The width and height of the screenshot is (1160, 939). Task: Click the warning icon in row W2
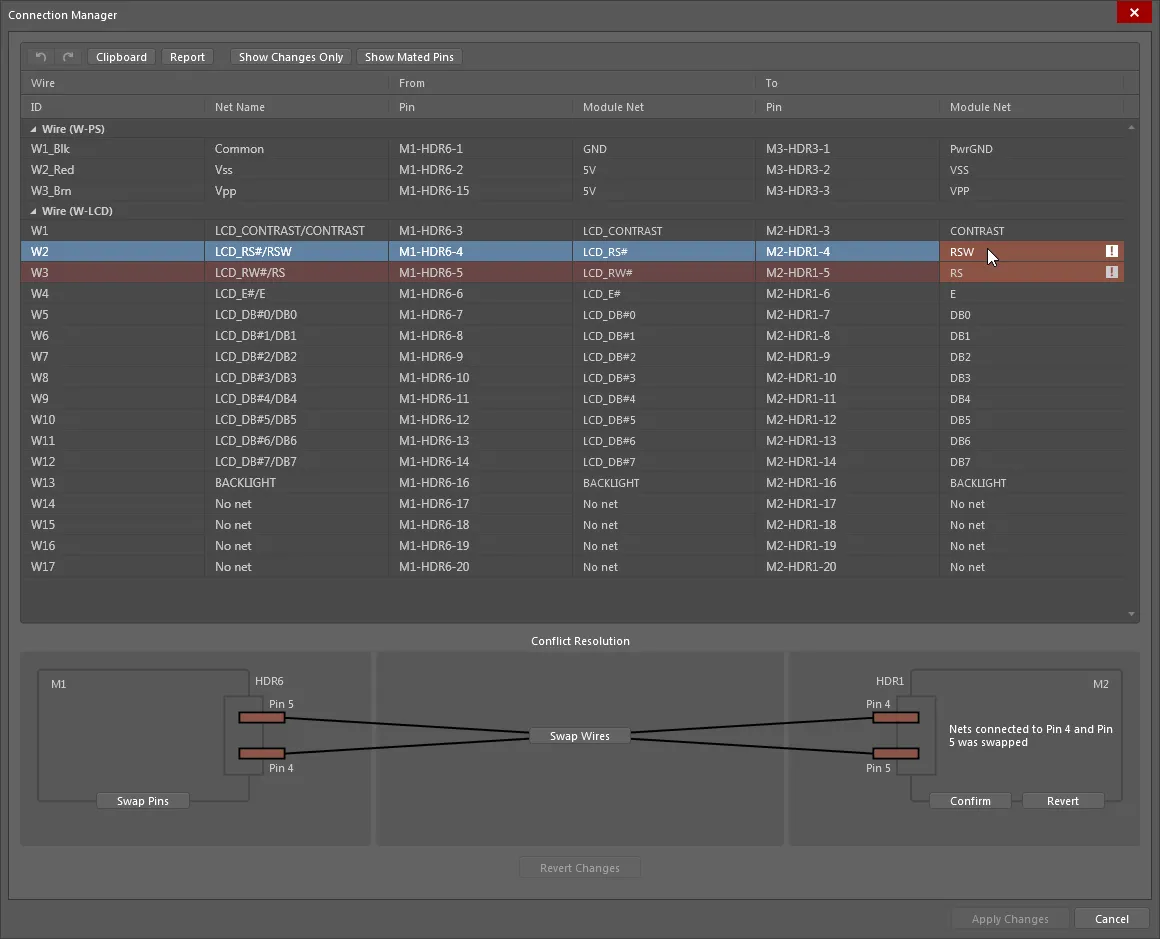click(1111, 252)
